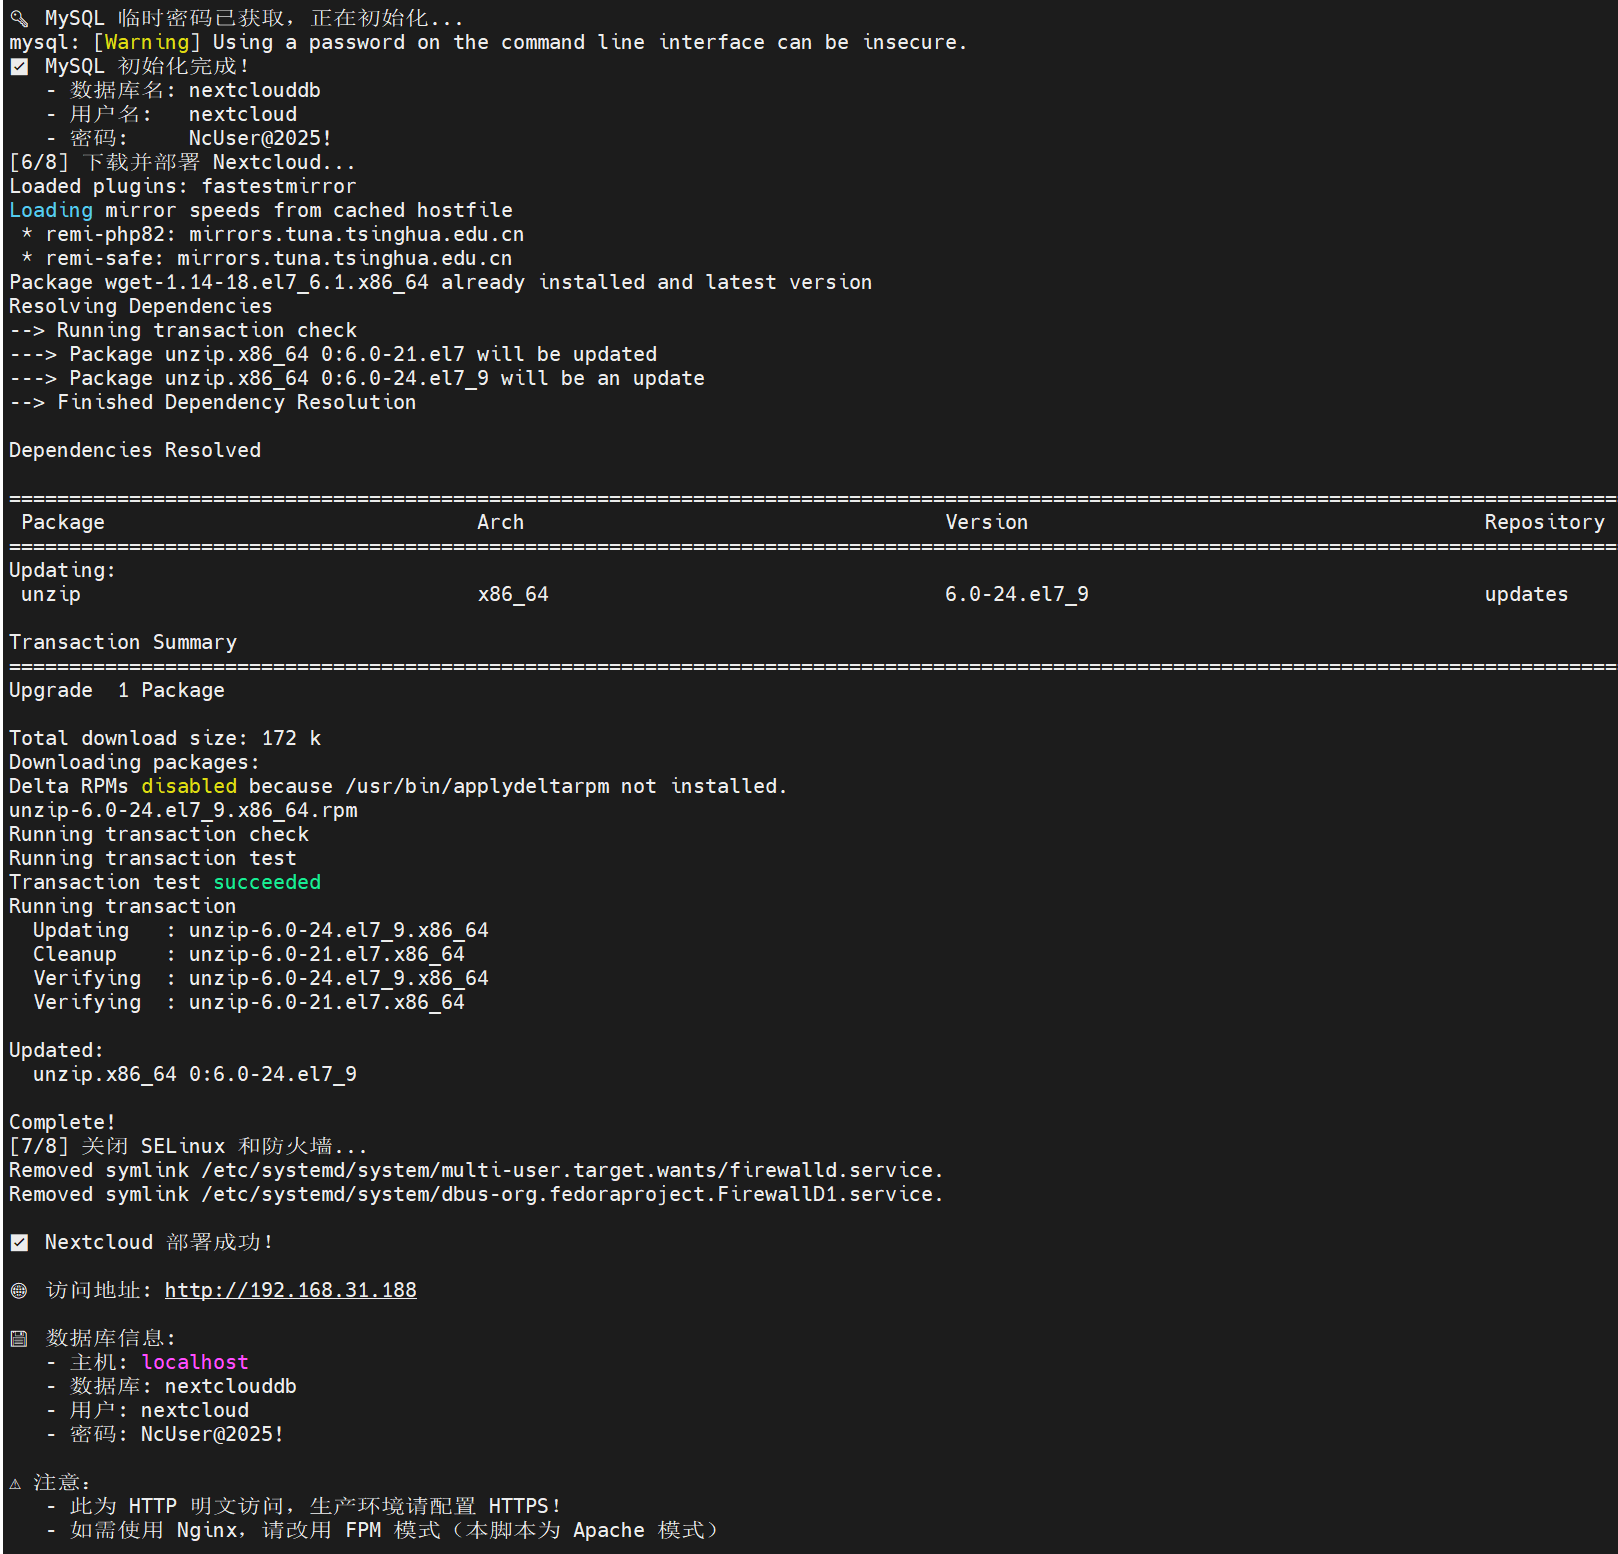Click the "访问地址:" label
This screenshot has width=1618, height=1554.
pyautogui.click(x=99, y=1290)
